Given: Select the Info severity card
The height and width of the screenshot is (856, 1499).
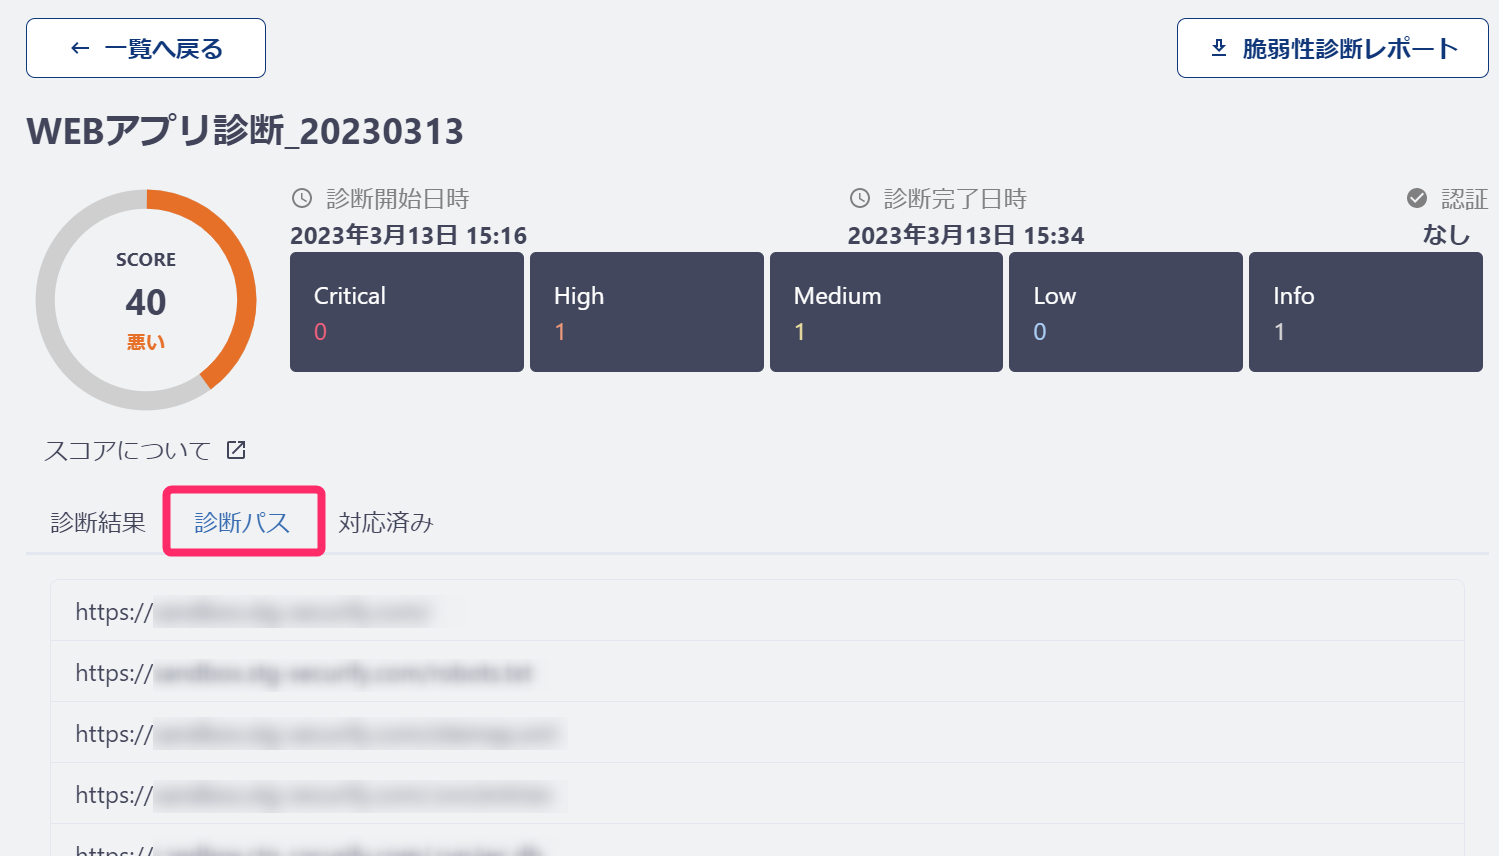Looking at the screenshot, I should coord(1366,312).
